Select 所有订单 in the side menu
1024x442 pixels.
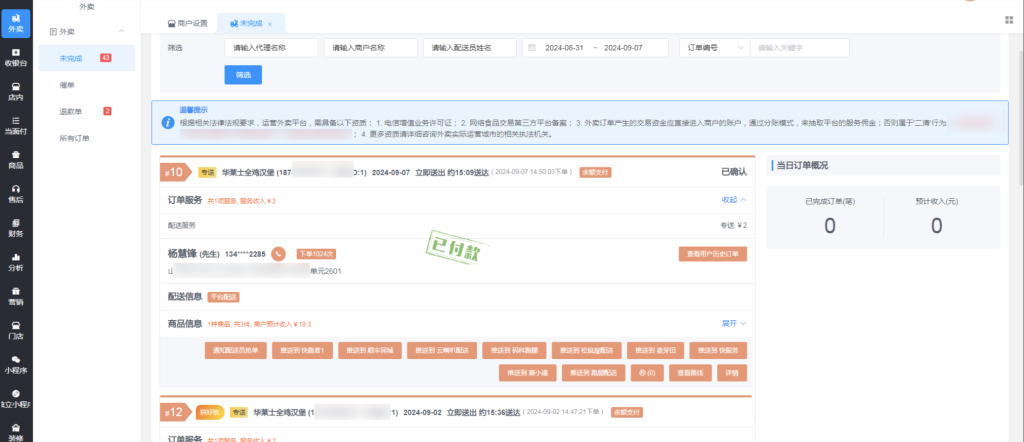75,137
